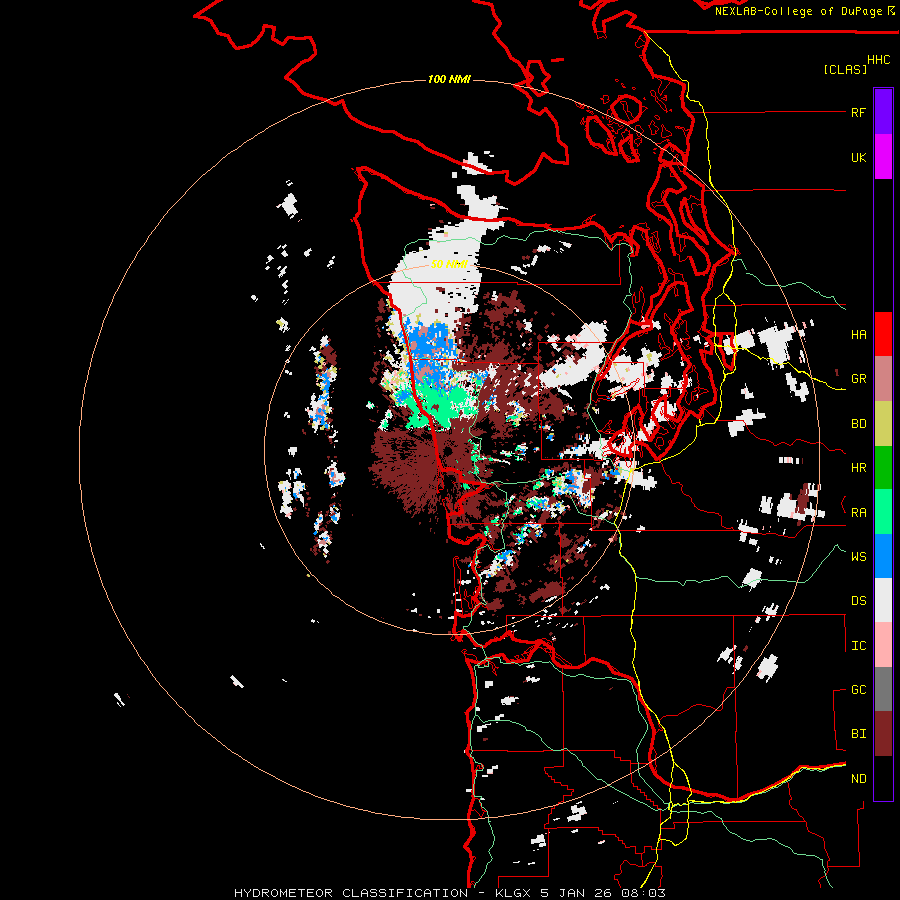Viewport: 900px width, 900px height.
Task: Click the GR legend label
Action: click(x=858, y=379)
